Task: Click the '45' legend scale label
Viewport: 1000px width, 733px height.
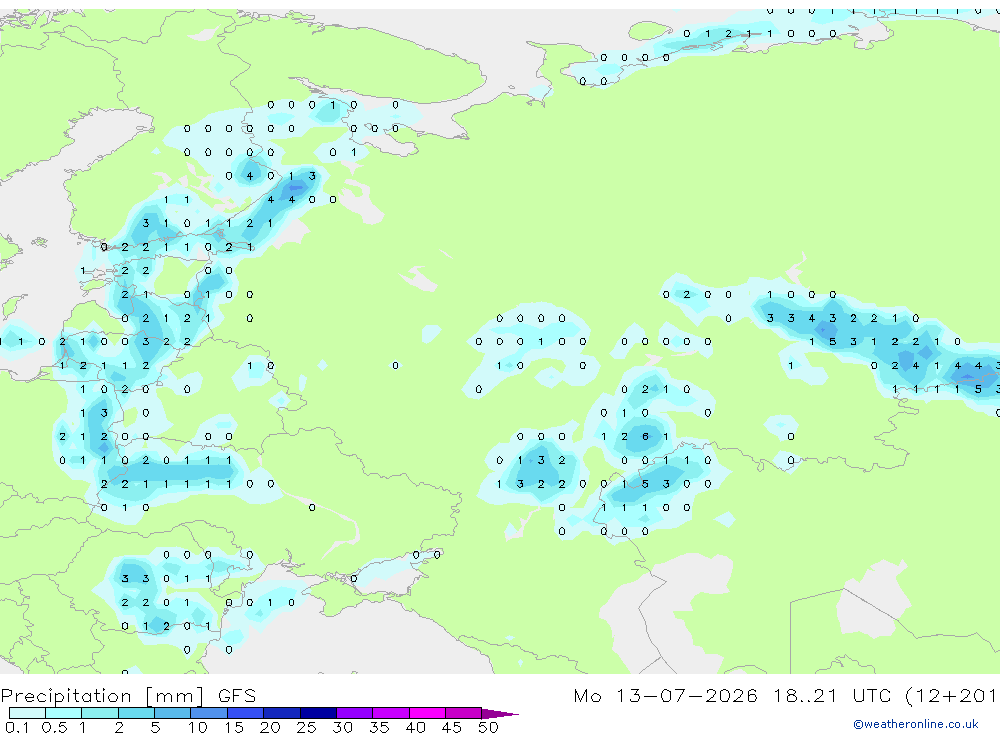Action: [452, 727]
